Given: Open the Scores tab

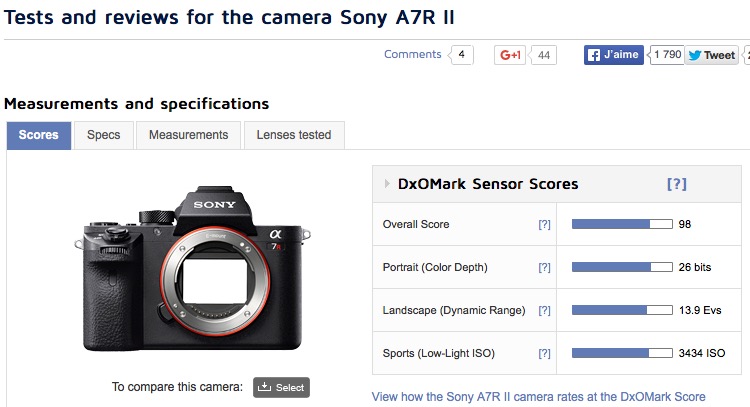Looking at the screenshot, I should pos(39,135).
